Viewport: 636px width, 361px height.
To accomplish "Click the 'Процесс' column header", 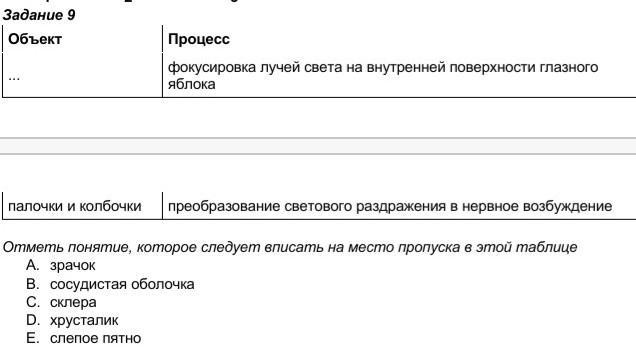I will [x=199, y=39].
